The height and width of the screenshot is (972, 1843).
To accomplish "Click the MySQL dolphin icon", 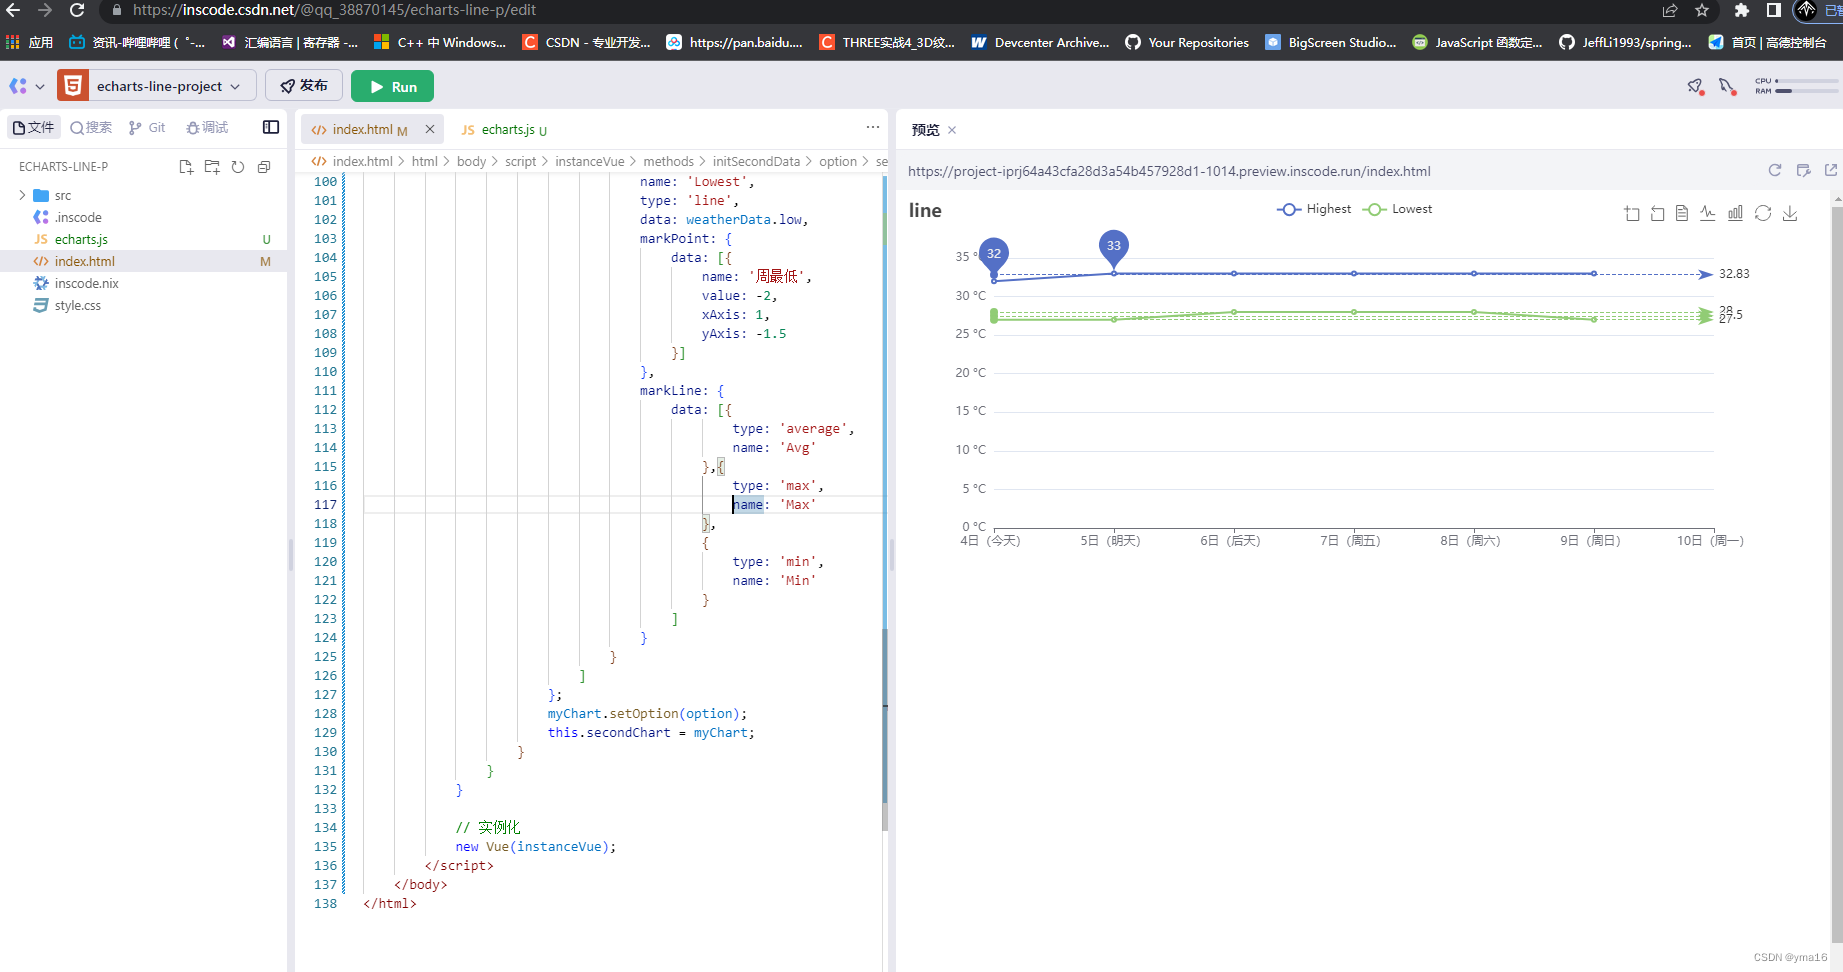I will pyautogui.click(x=1727, y=87).
